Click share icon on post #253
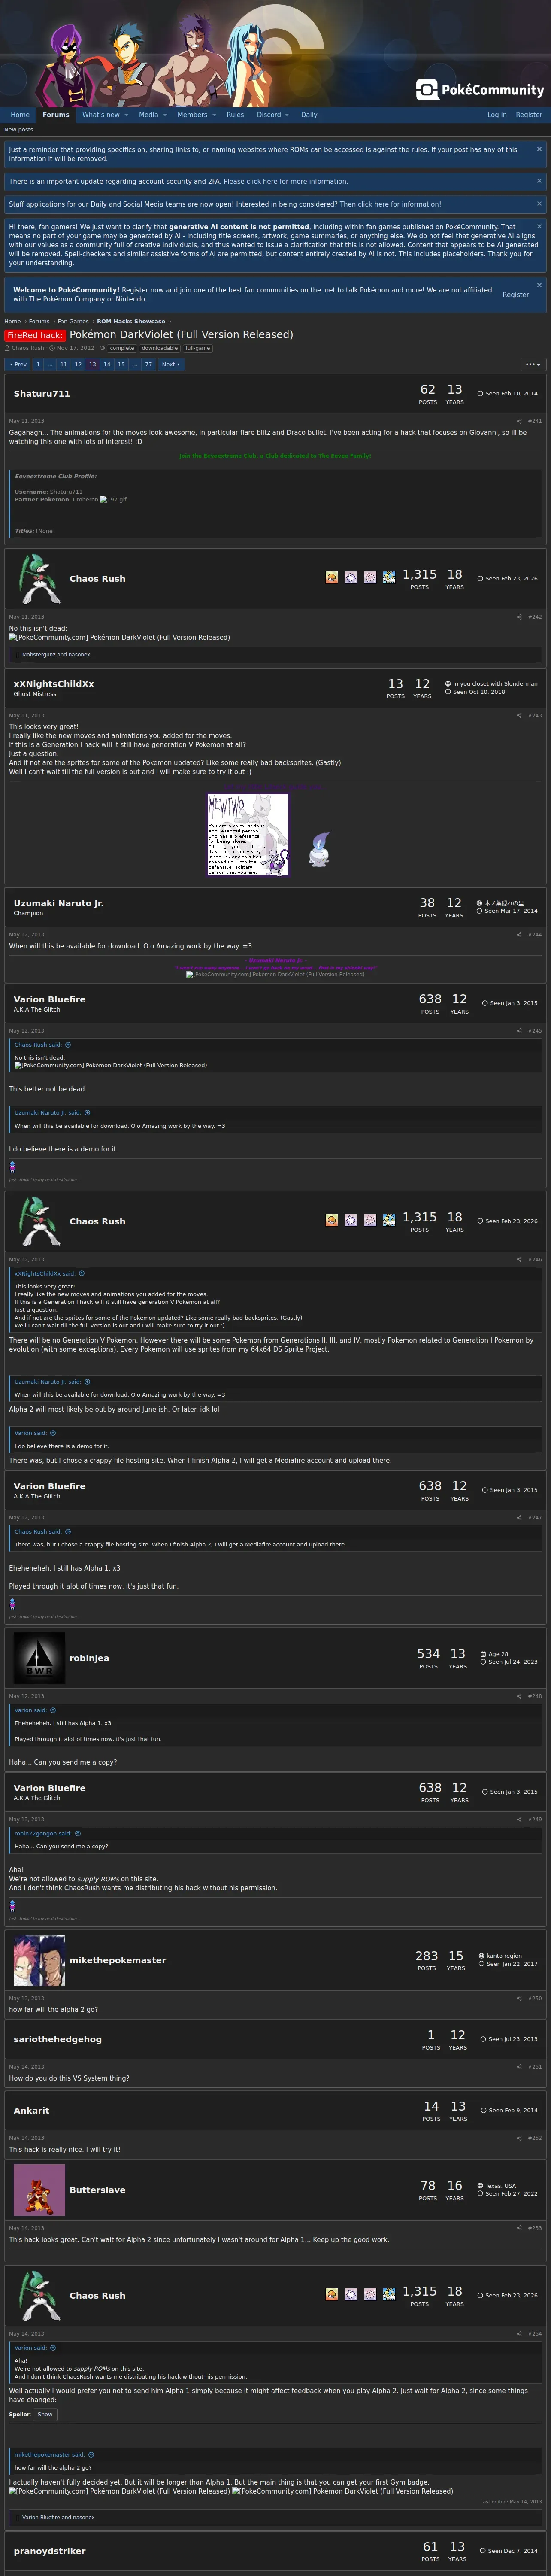551x2576 pixels. click(x=519, y=2228)
